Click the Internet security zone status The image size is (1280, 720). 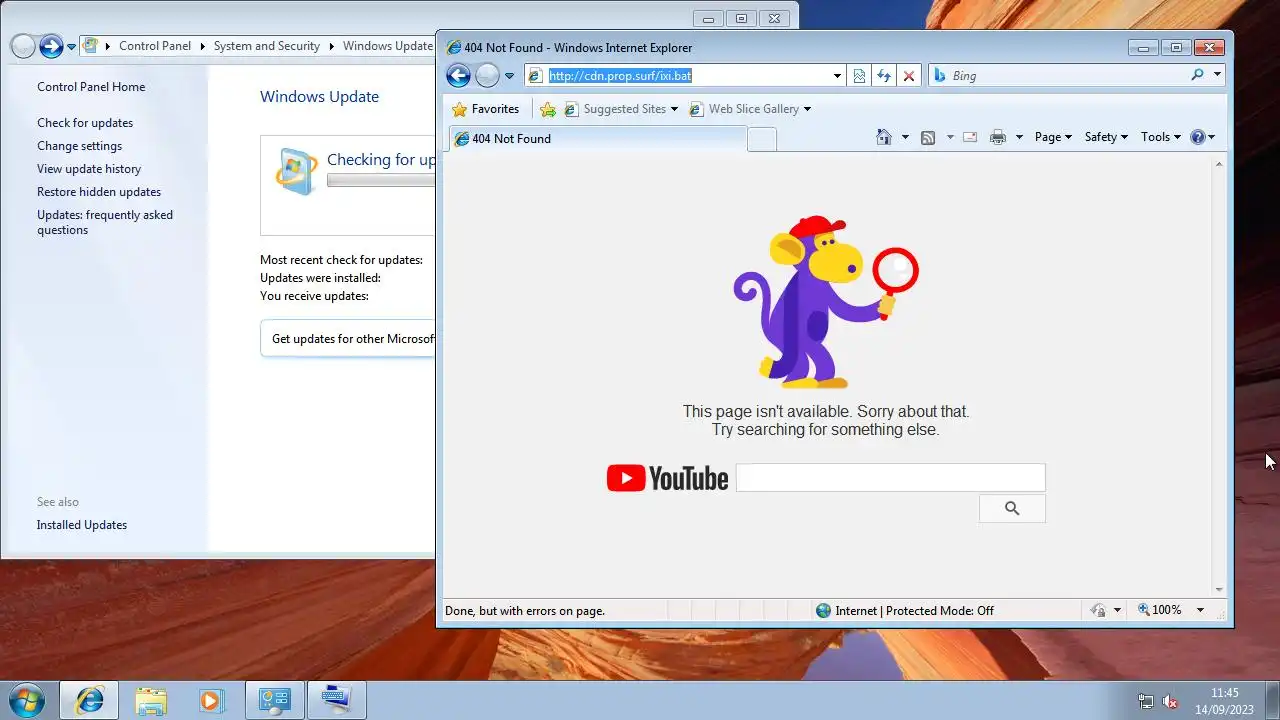[905, 610]
